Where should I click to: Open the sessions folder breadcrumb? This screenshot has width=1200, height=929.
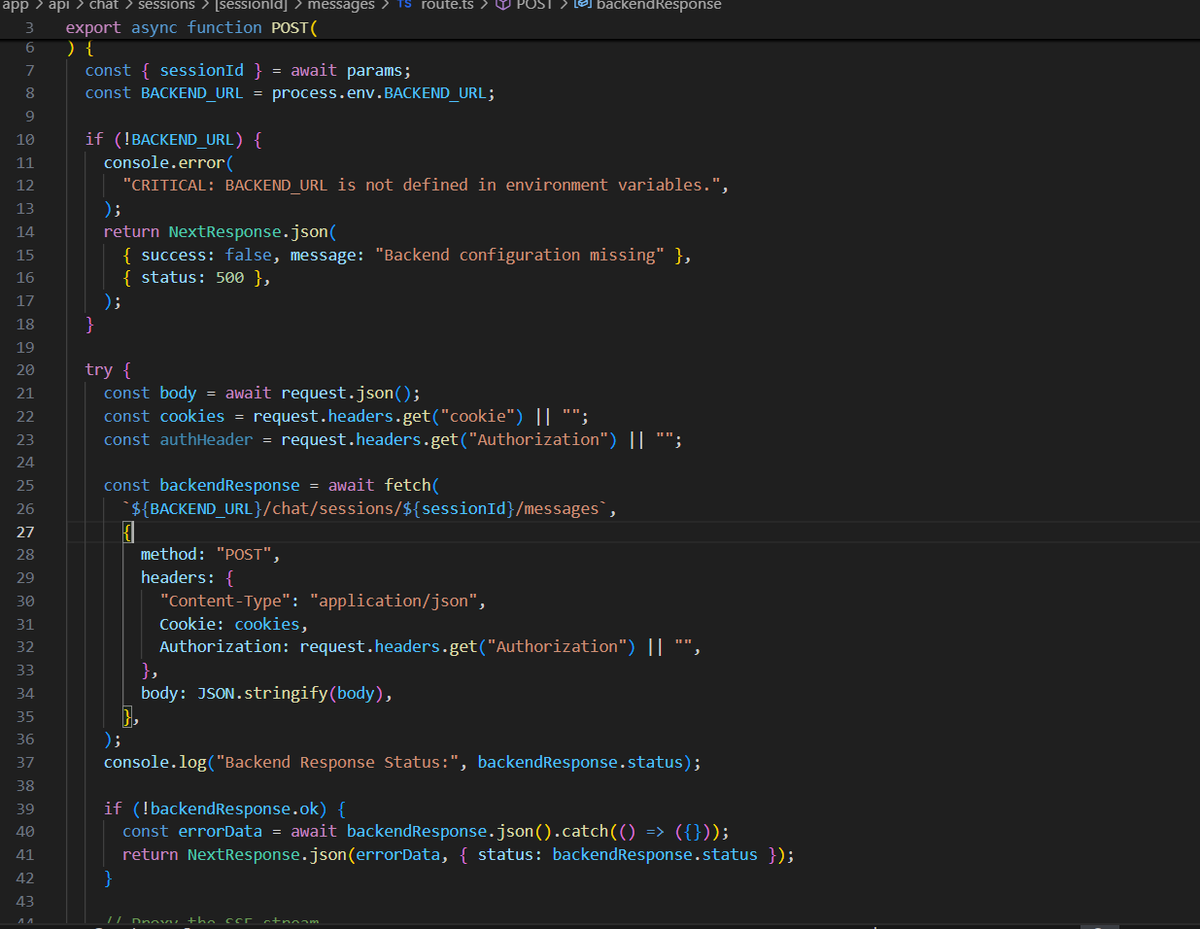click(x=167, y=5)
